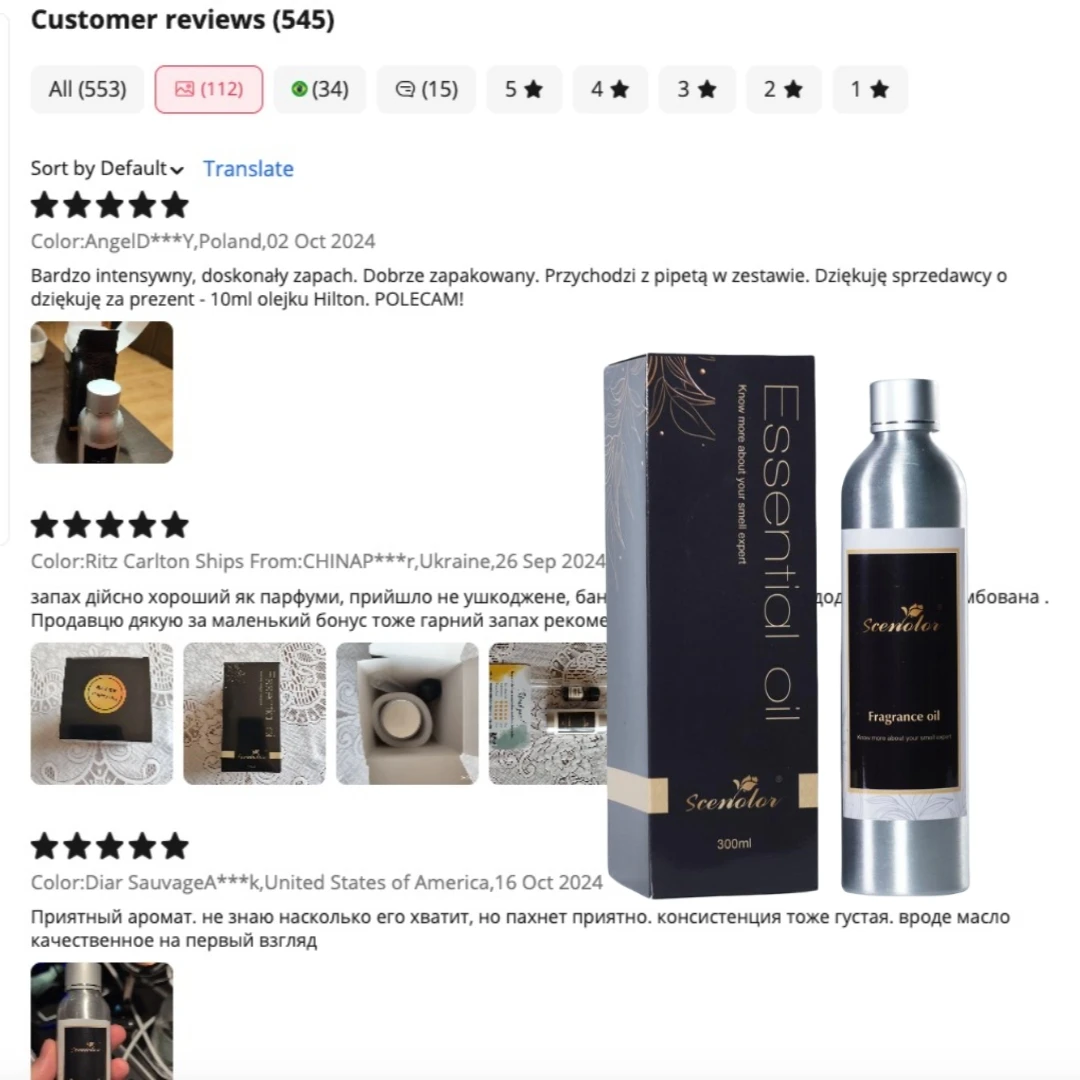The height and width of the screenshot is (1080, 1080).
Task: Open the Sort by Default dropdown
Action: pyautogui.click(x=107, y=169)
